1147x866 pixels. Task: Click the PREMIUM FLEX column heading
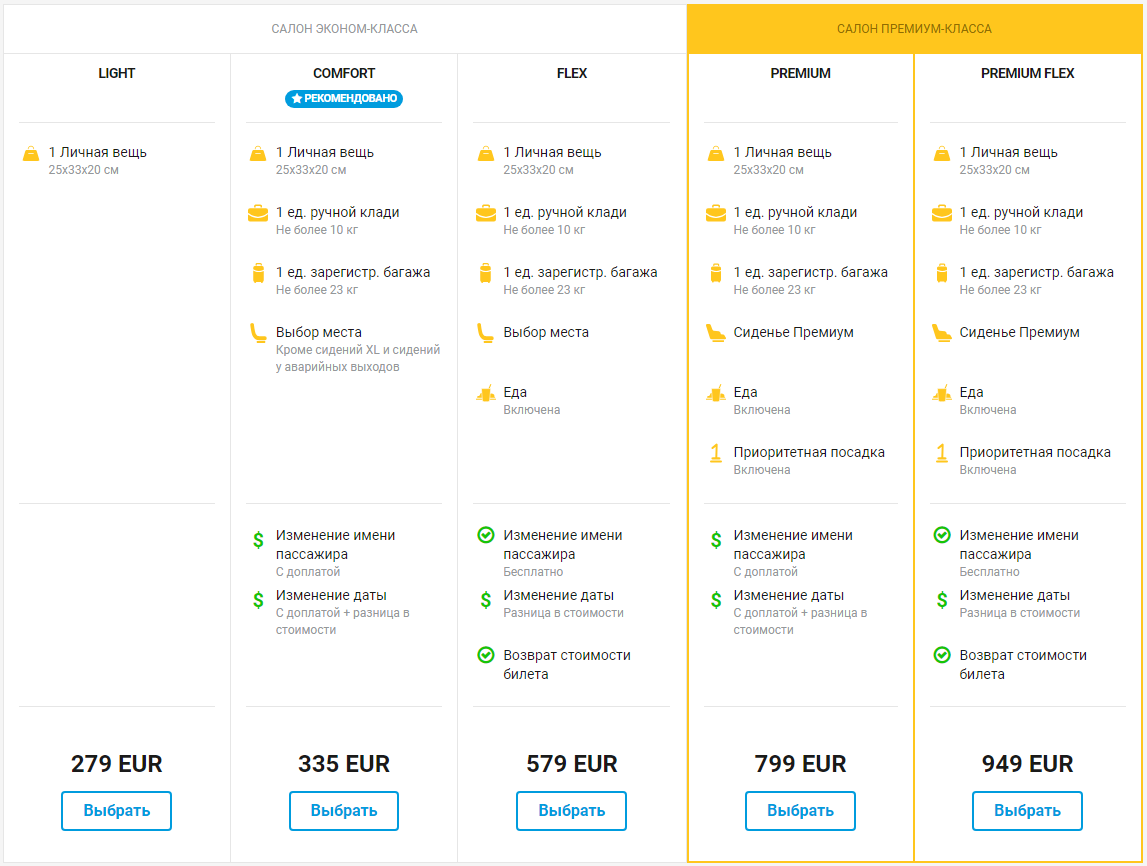(1027, 73)
